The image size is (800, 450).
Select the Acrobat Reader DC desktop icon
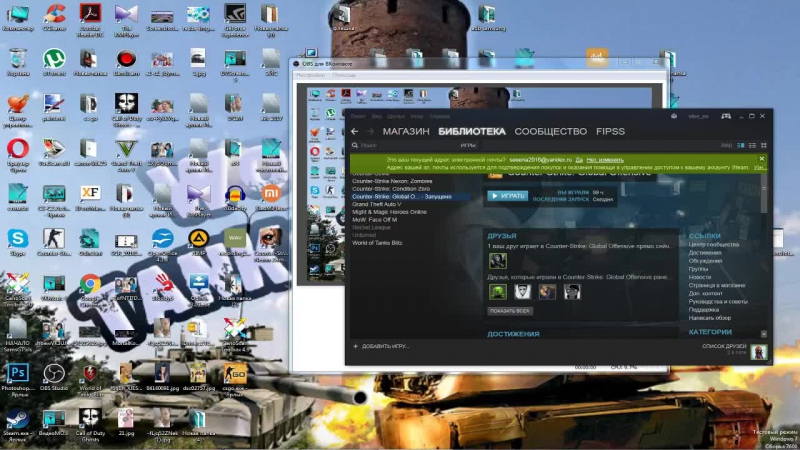coord(90,20)
